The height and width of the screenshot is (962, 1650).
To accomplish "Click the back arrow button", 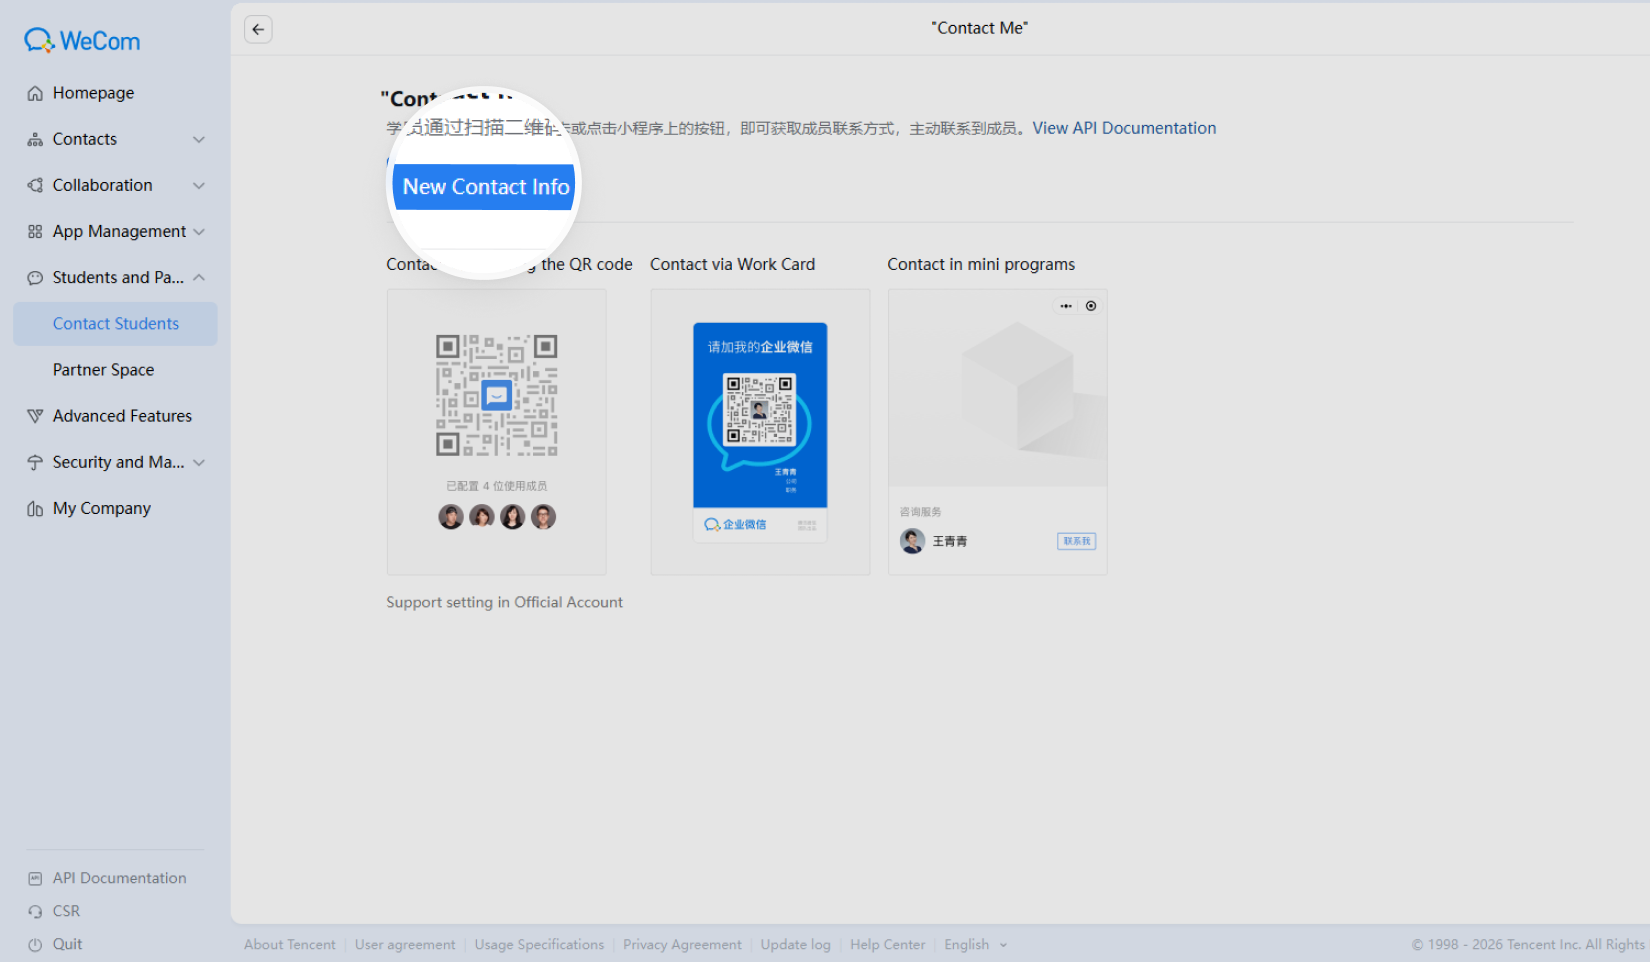I will (258, 29).
